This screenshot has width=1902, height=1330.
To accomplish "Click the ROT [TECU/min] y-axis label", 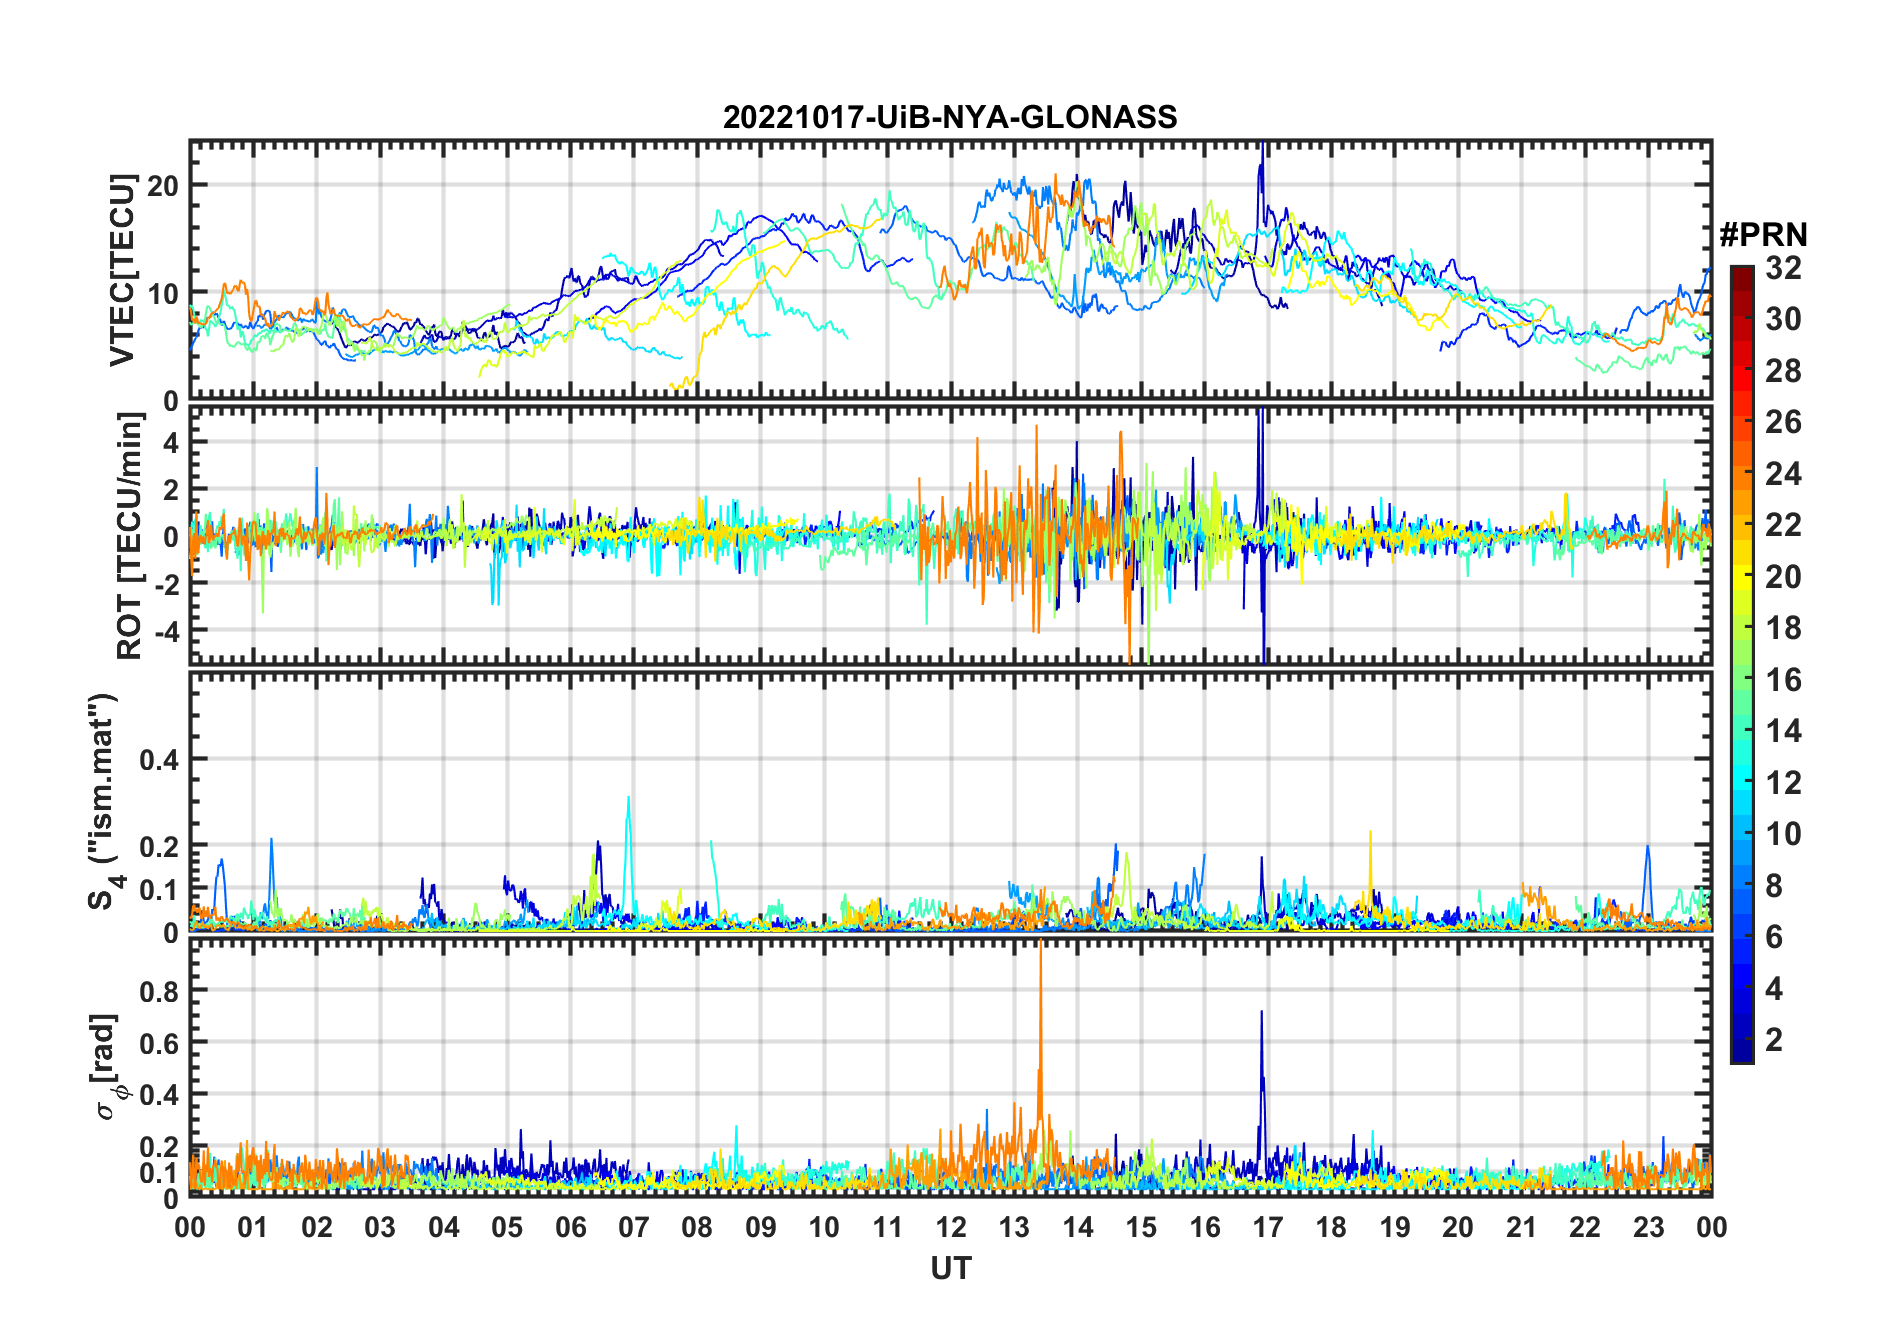I will click(x=130, y=536).
